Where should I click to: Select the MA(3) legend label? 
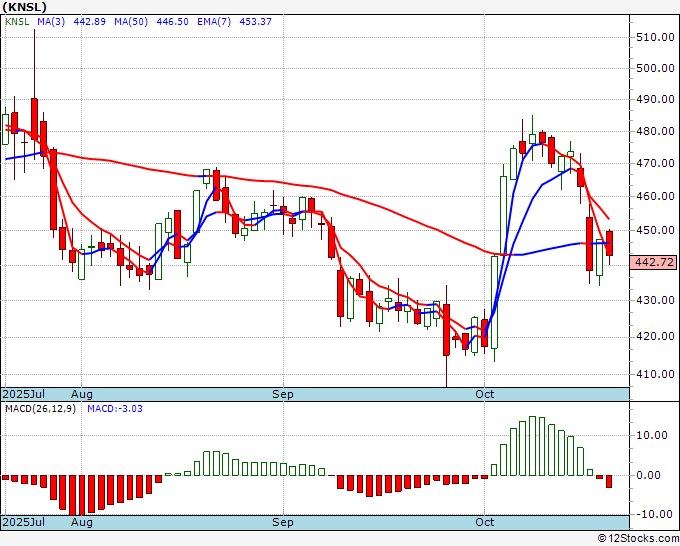51,22
